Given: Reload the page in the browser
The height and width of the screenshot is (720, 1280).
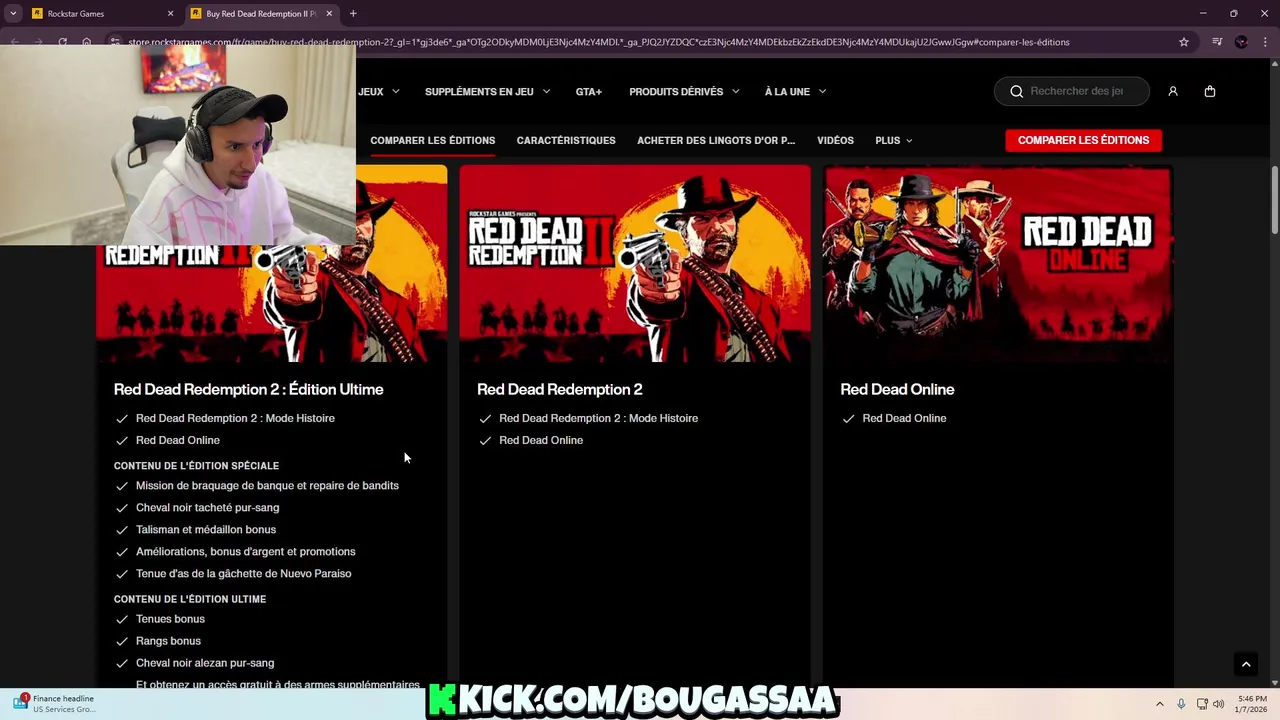Looking at the screenshot, I should coord(62,42).
